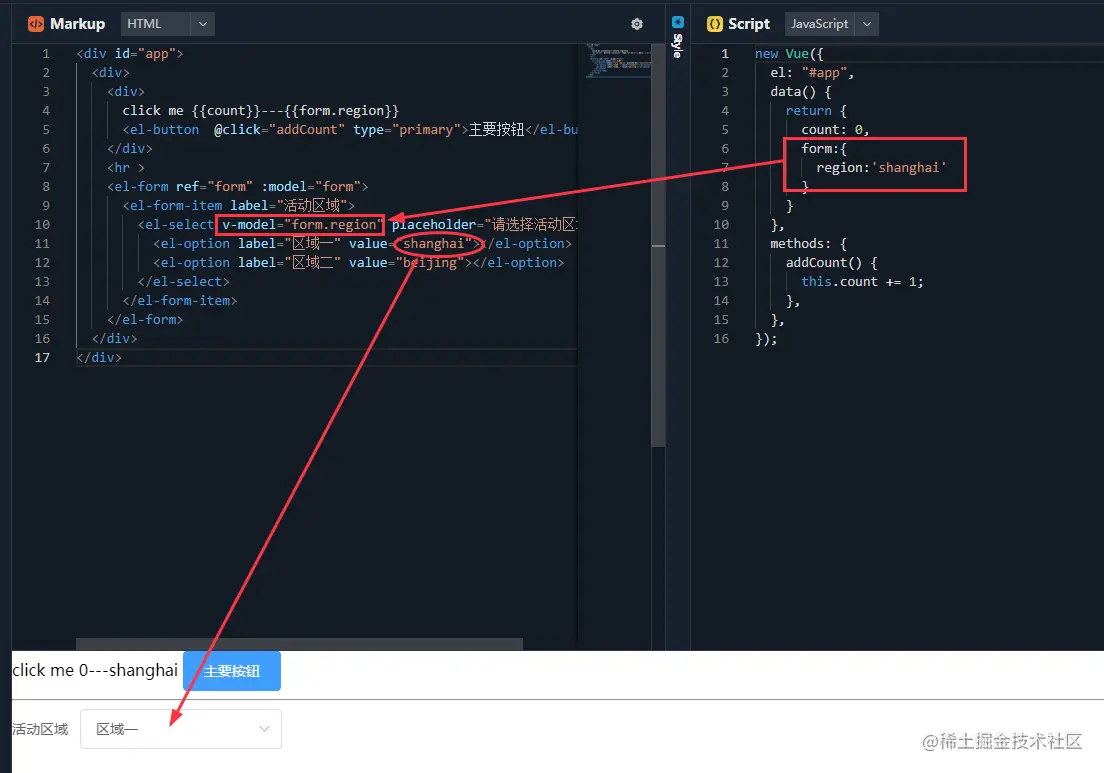Click the 'methods: {' script line
The height and width of the screenshot is (773, 1104).
click(808, 244)
